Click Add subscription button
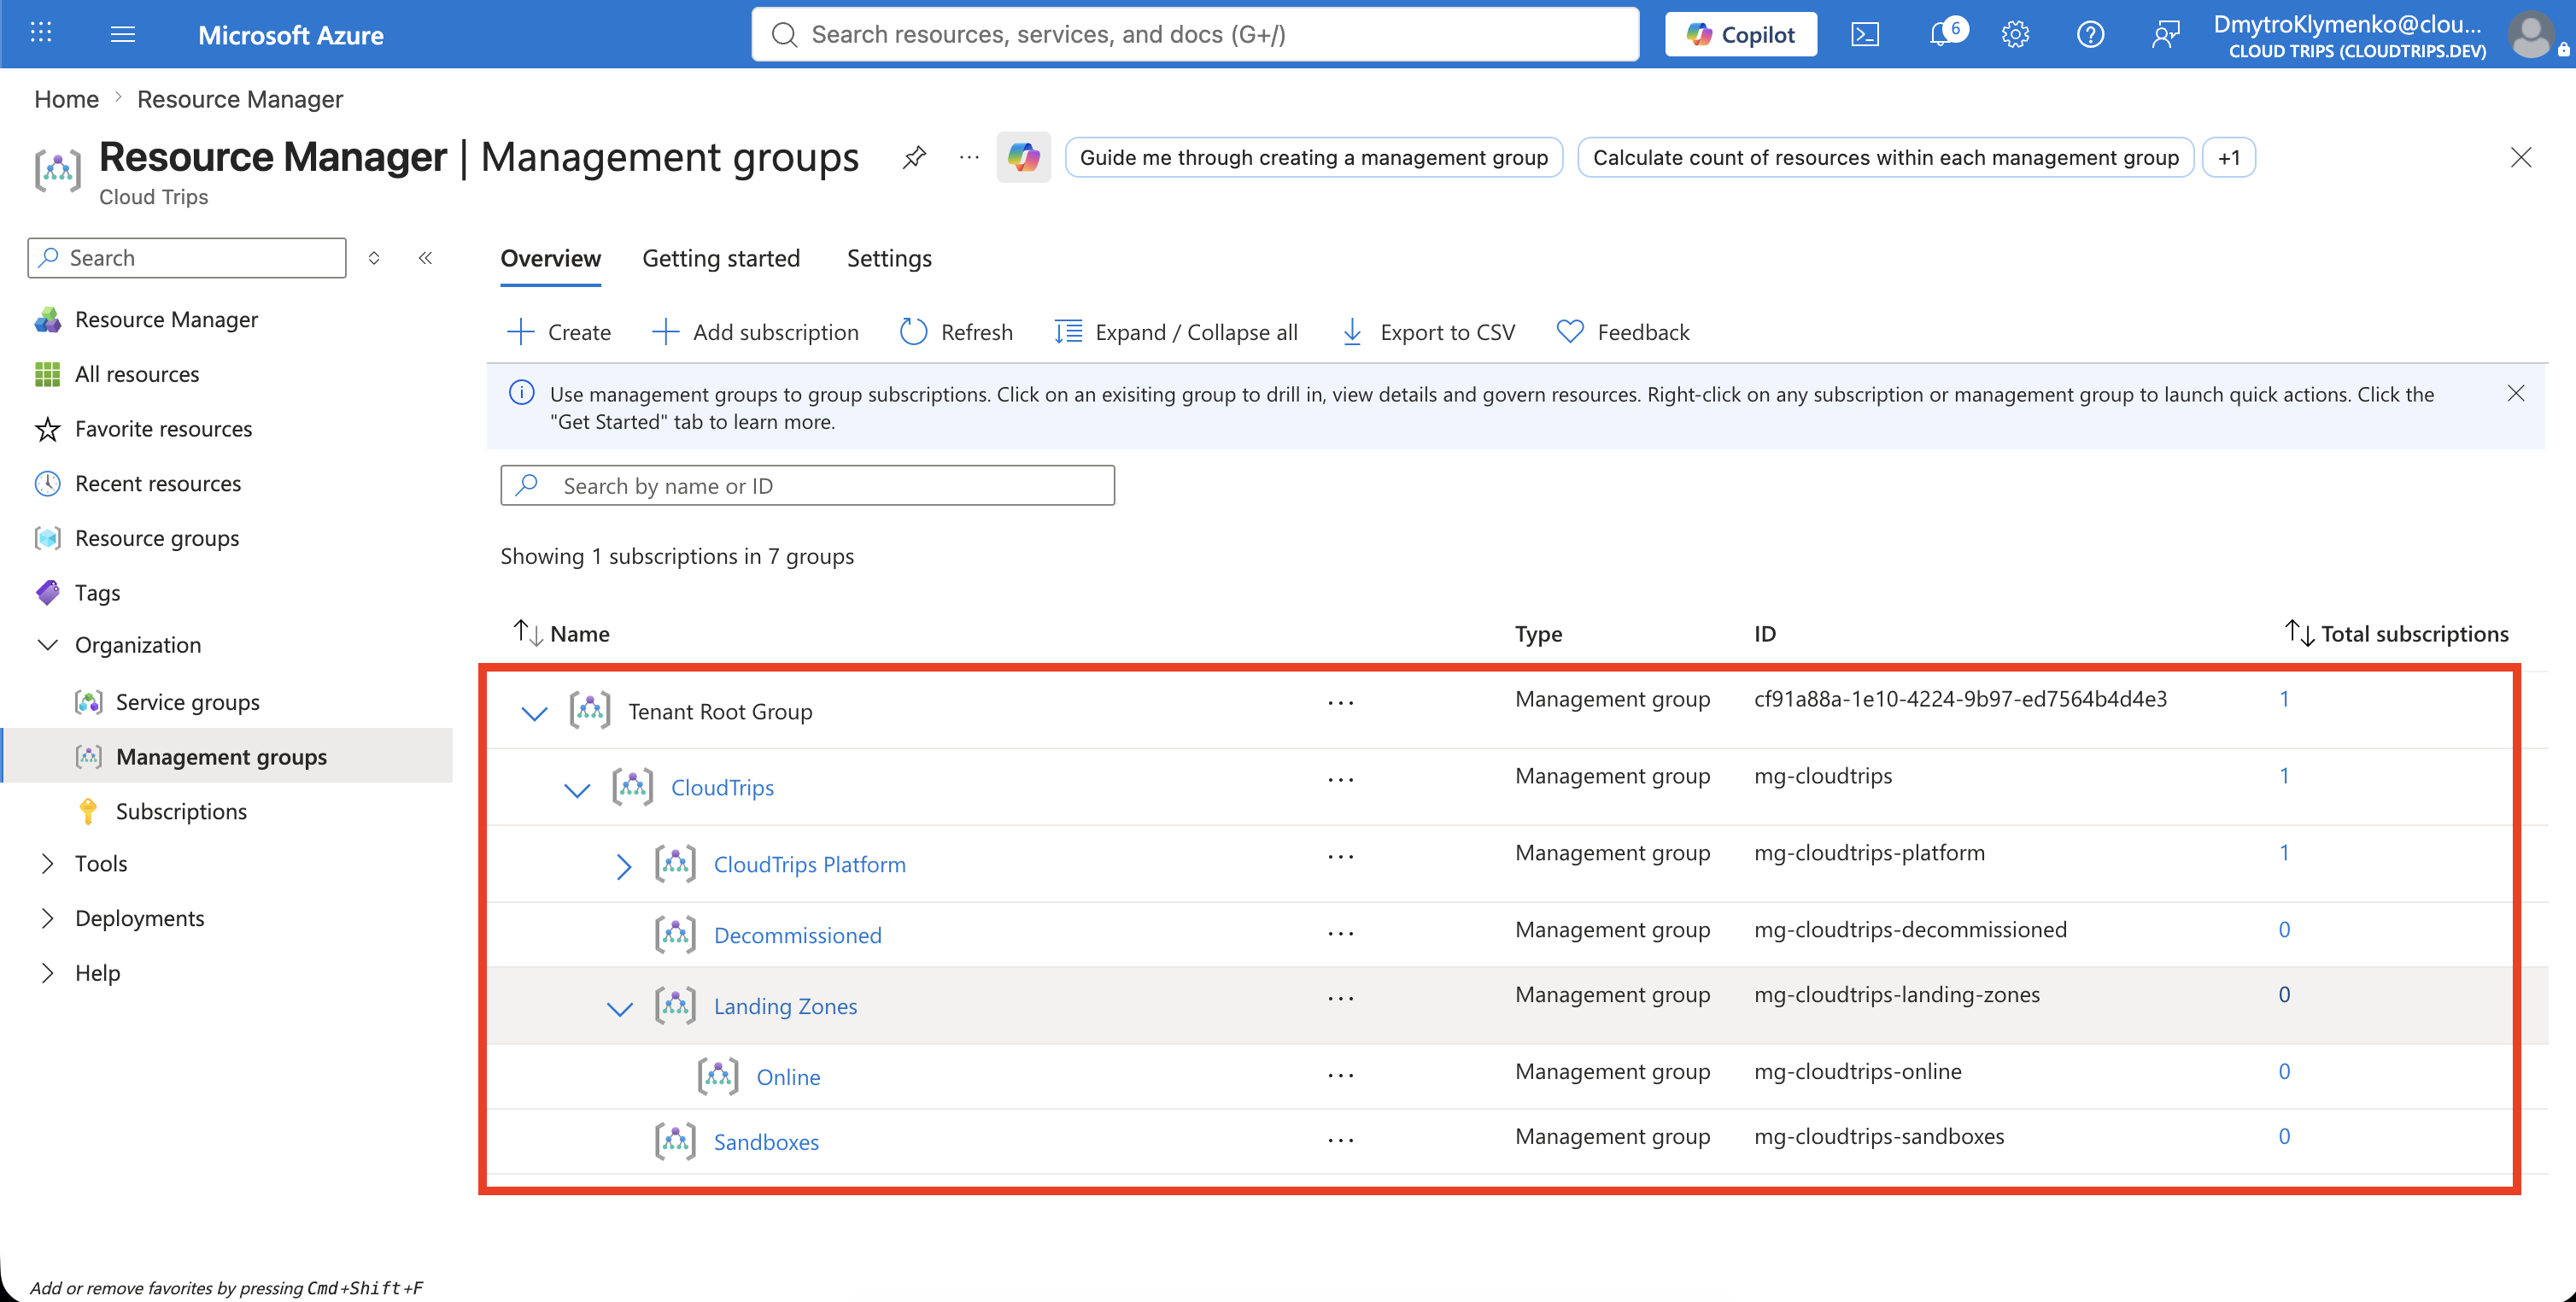2576x1302 pixels. coord(755,332)
